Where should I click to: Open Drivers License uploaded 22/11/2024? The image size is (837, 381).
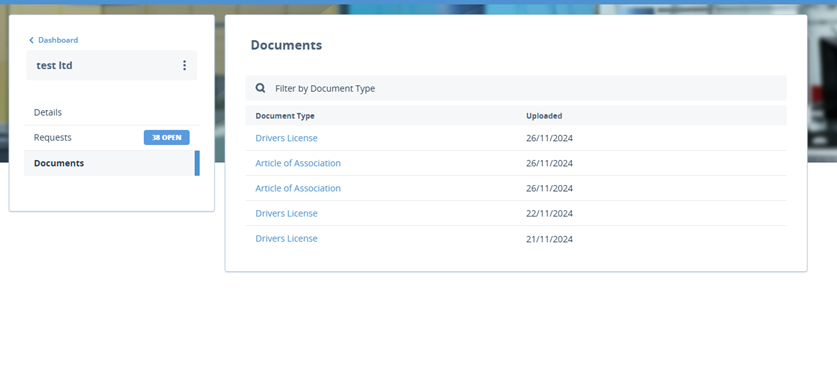[286, 213]
